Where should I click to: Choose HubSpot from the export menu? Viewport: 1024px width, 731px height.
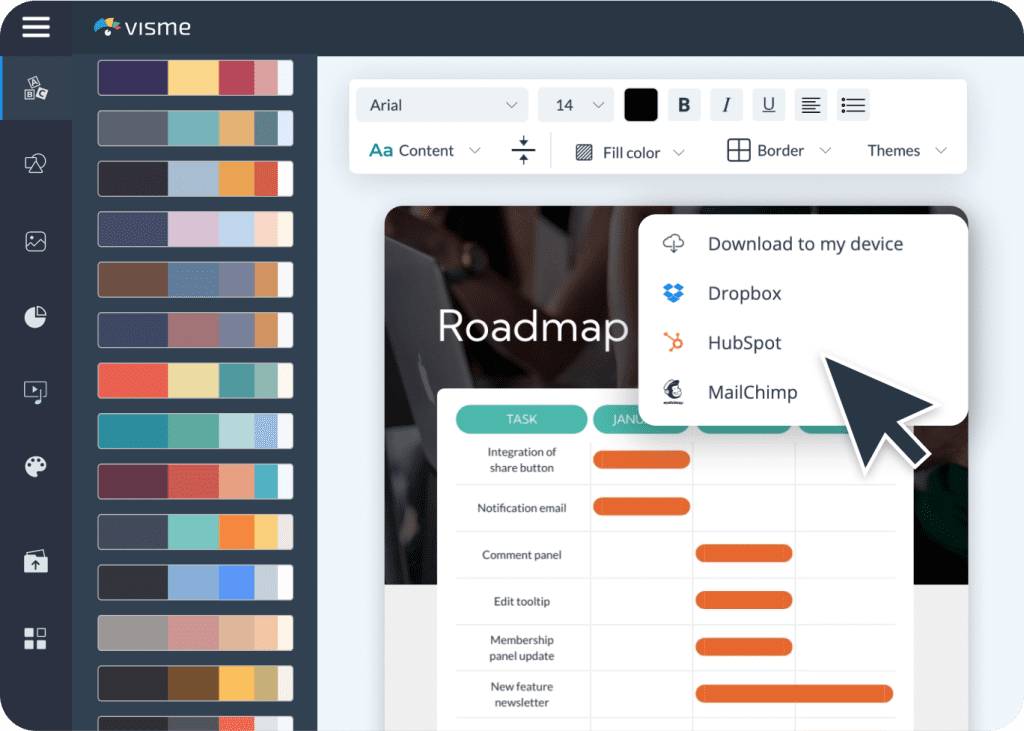click(x=746, y=342)
